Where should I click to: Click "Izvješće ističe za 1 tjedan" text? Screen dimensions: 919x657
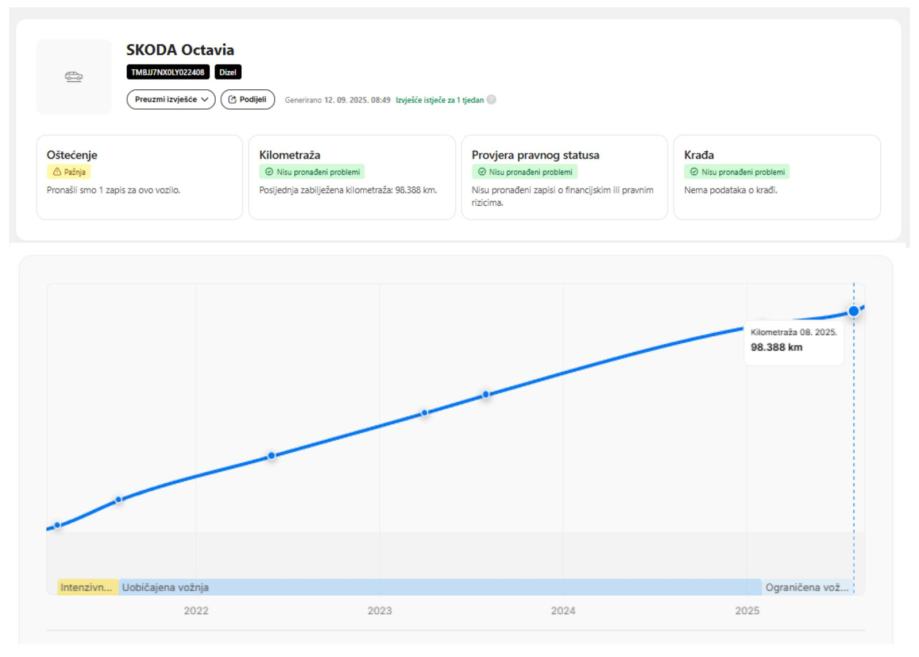click(439, 100)
